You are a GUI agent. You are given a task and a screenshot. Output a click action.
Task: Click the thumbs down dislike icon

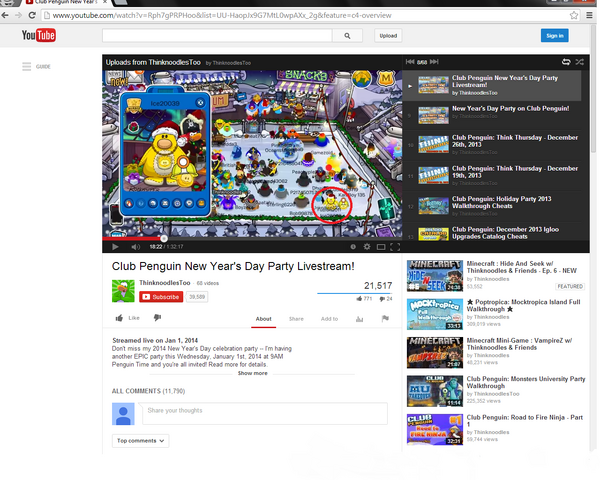(157, 318)
